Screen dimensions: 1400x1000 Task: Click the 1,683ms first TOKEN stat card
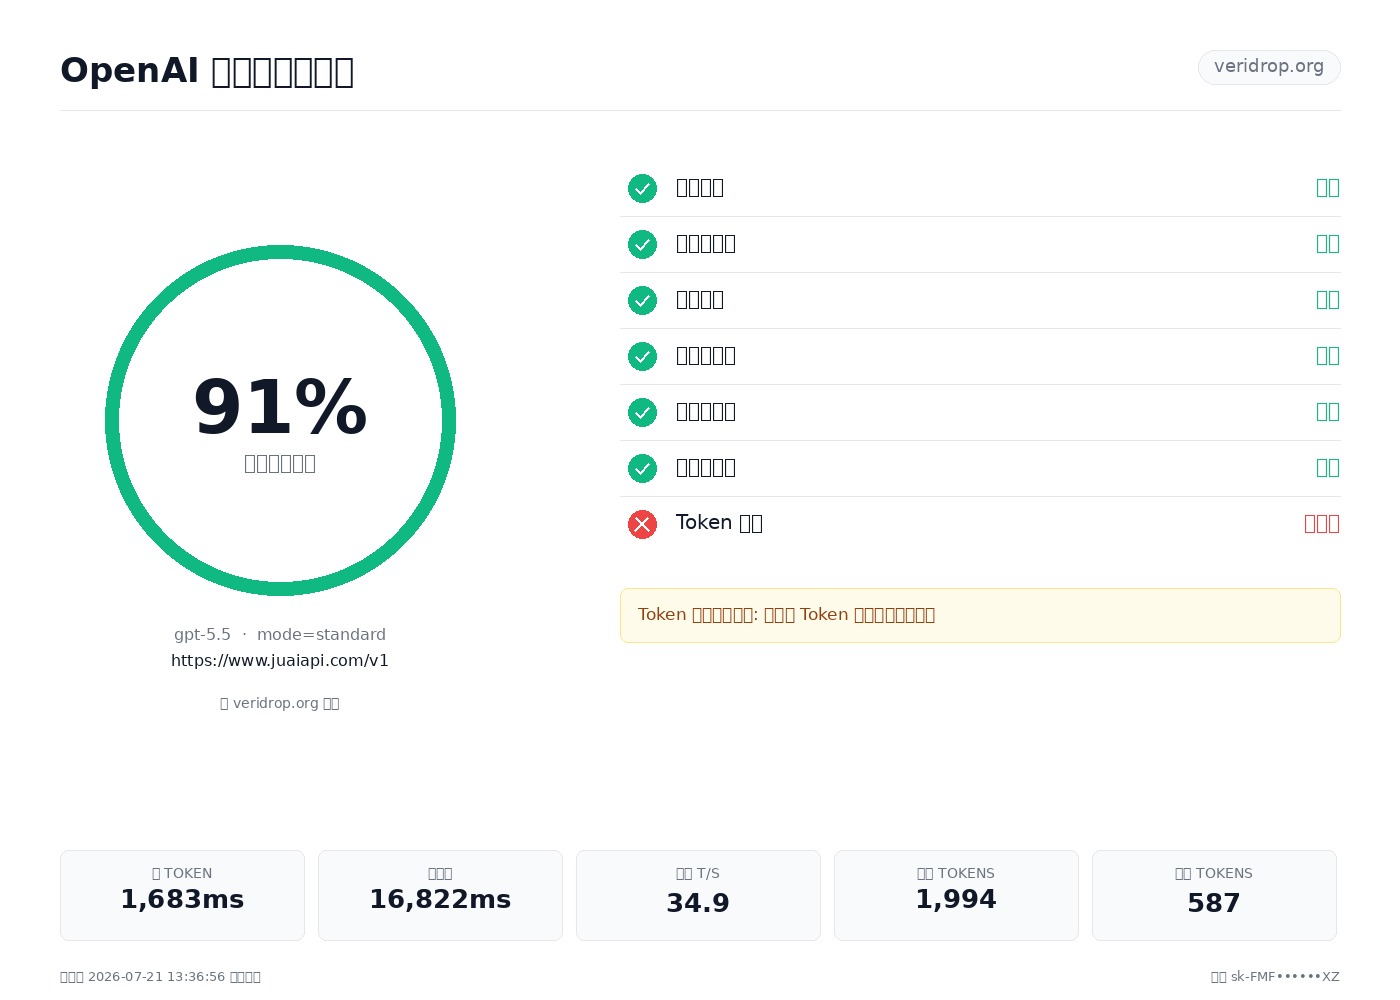pos(182,895)
